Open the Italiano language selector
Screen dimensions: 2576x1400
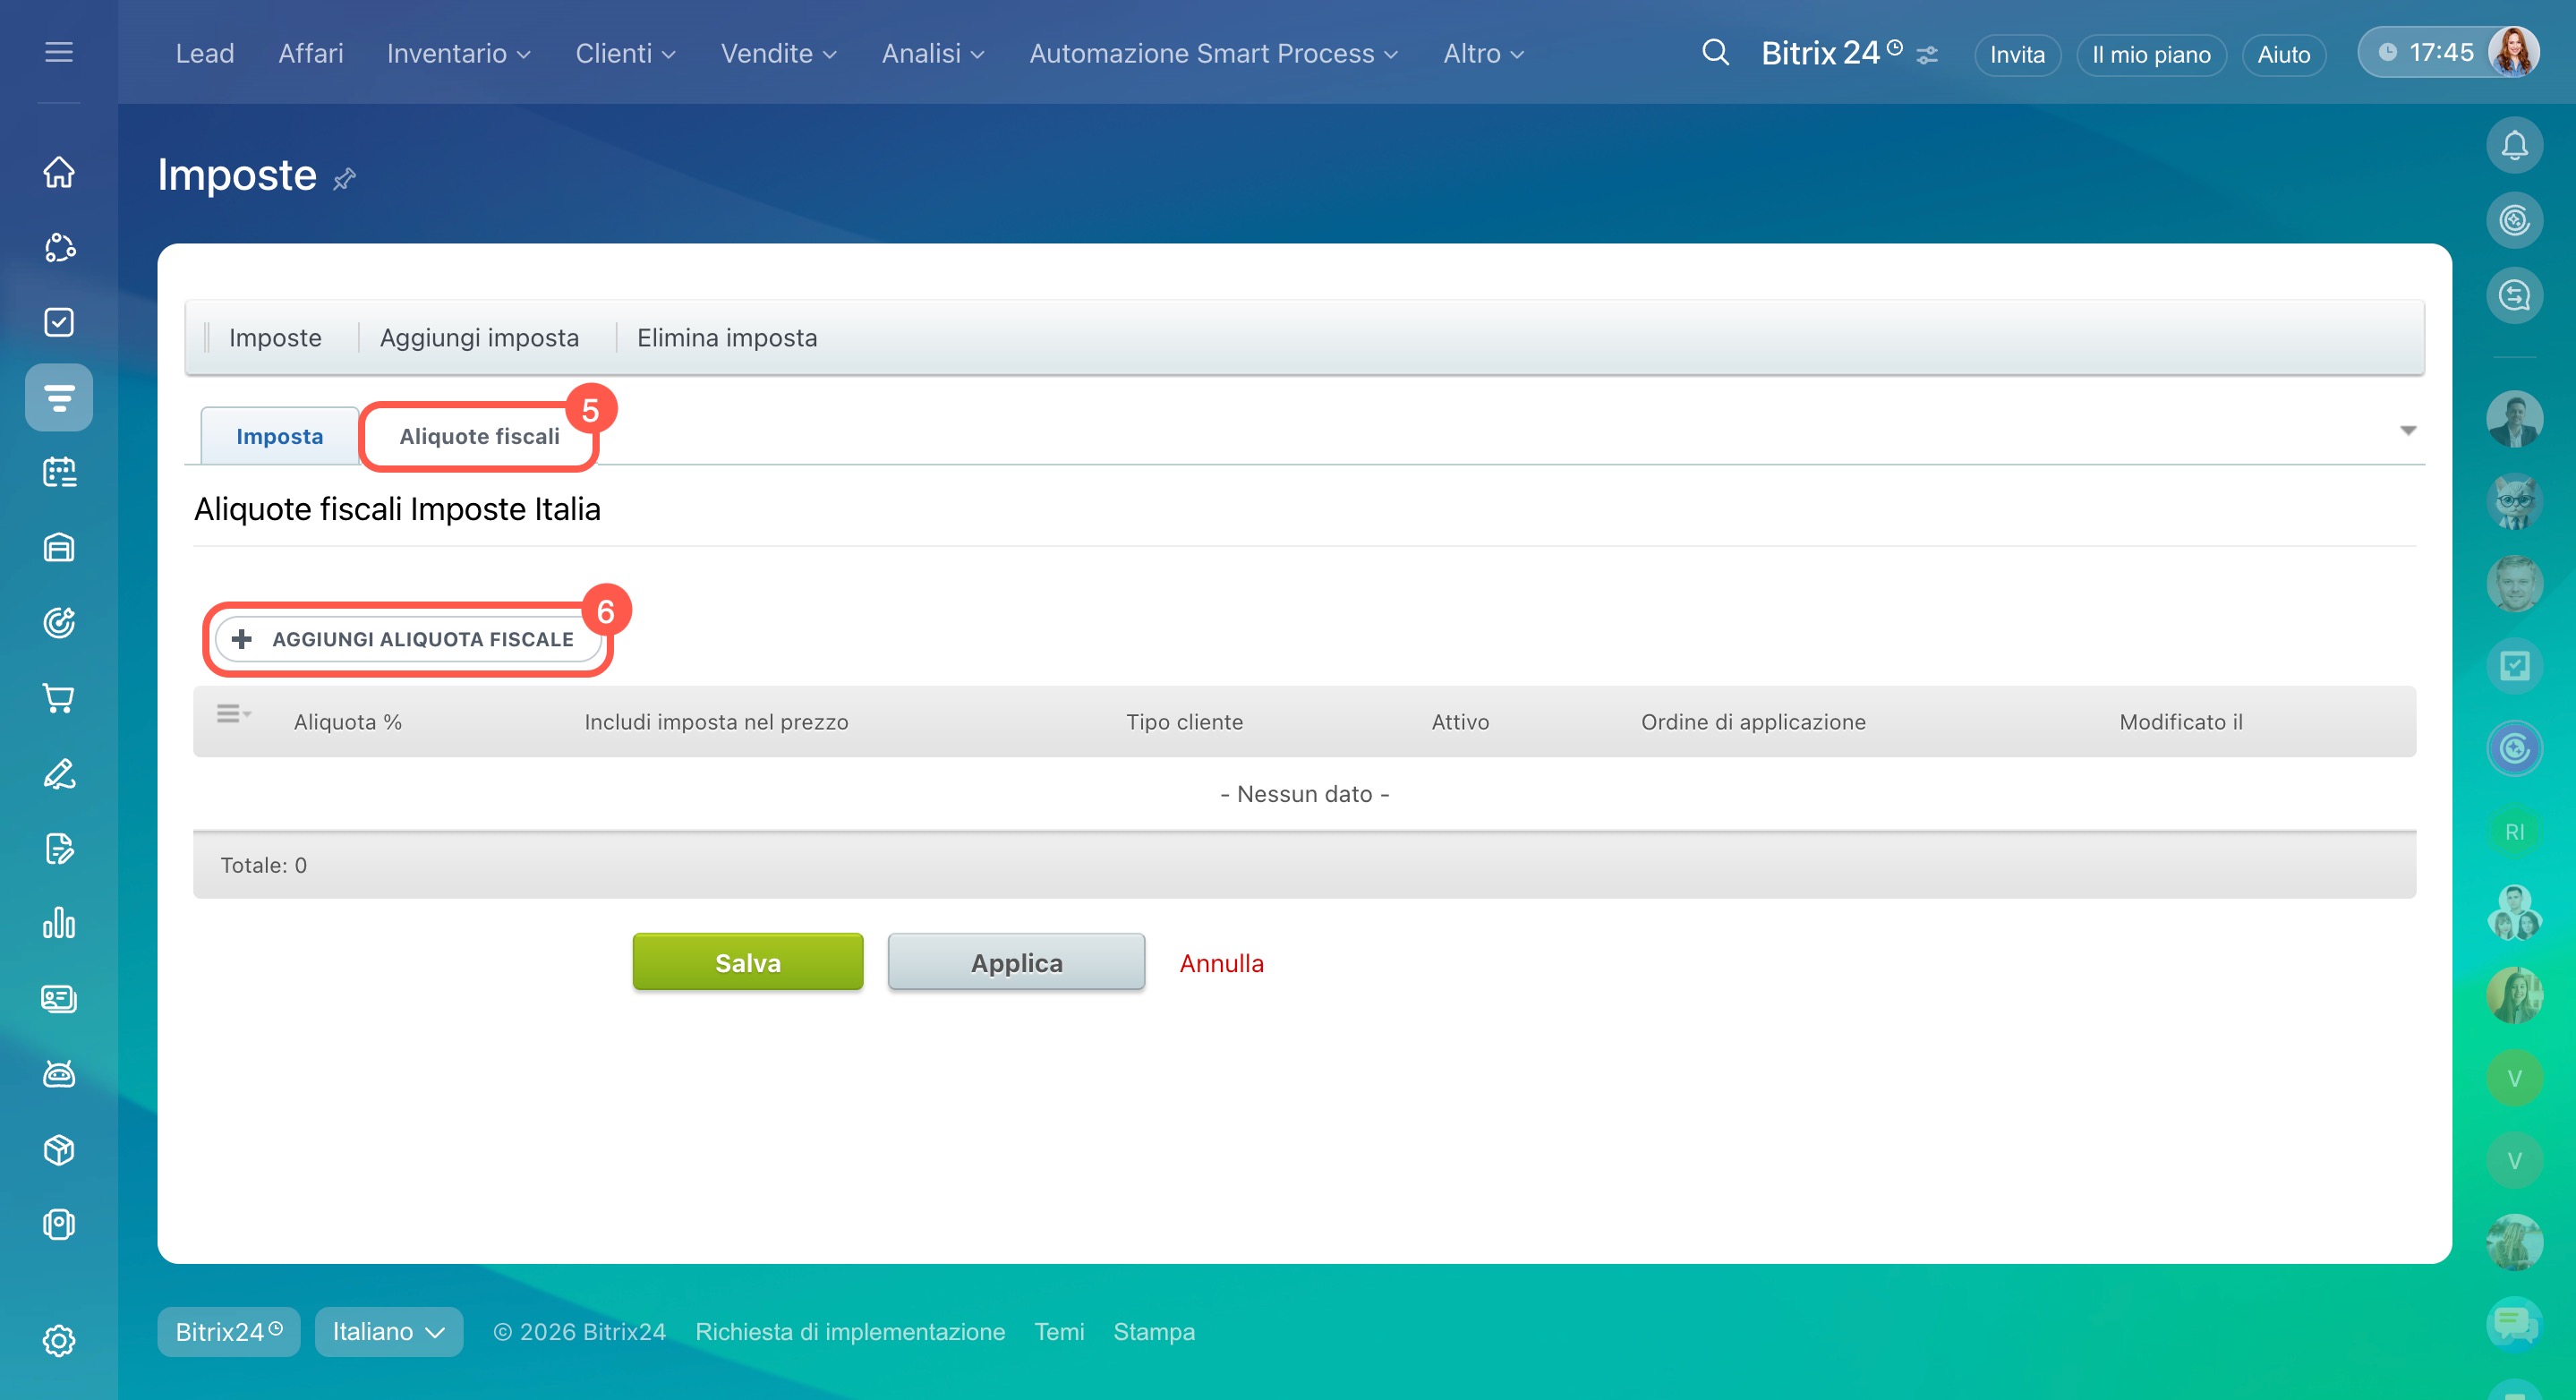point(388,1331)
